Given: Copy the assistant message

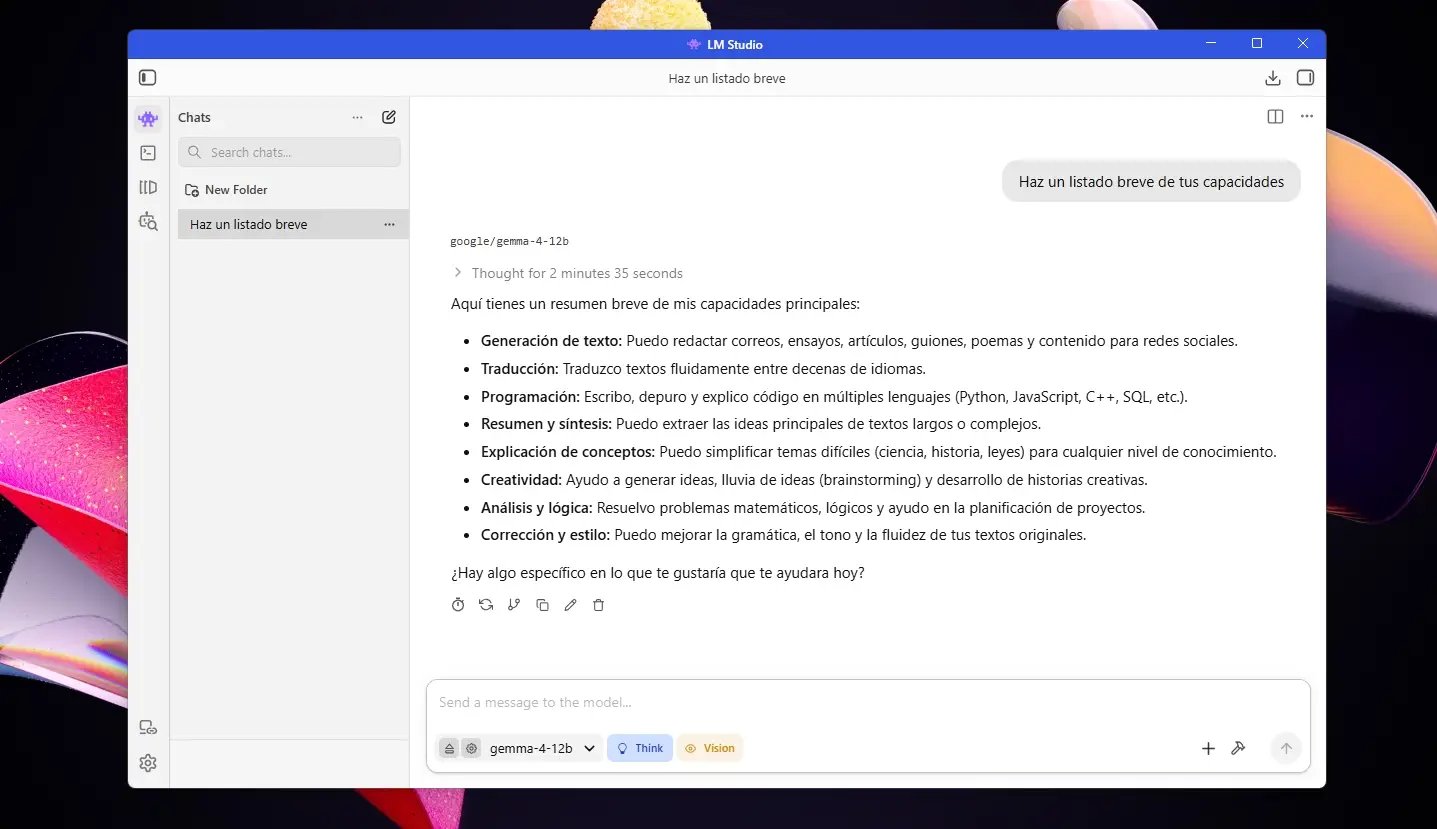Looking at the screenshot, I should point(542,605).
